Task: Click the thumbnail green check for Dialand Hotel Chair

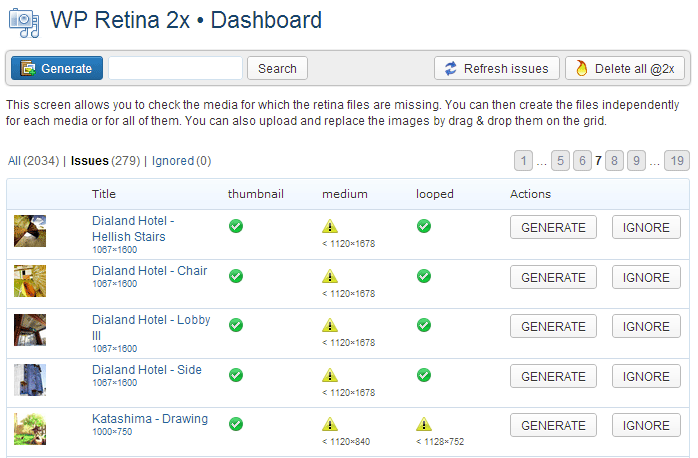Action: pyautogui.click(x=236, y=276)
